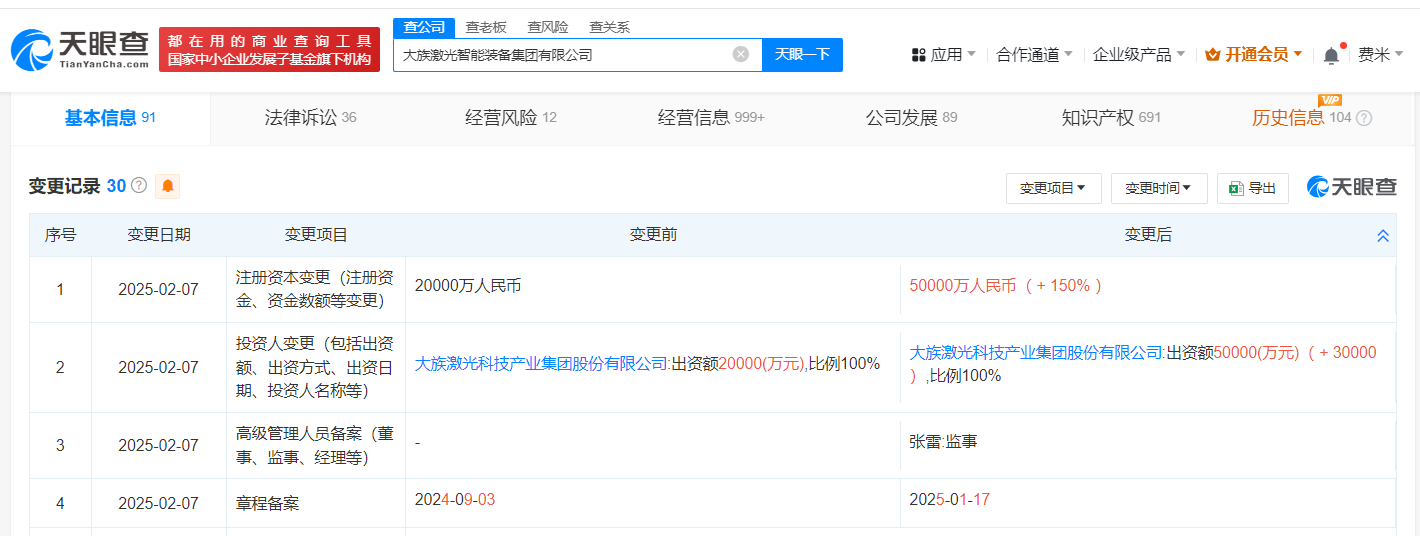
Task: Click the 2025-02-07 date in row 3
Action: click(158, 445)
